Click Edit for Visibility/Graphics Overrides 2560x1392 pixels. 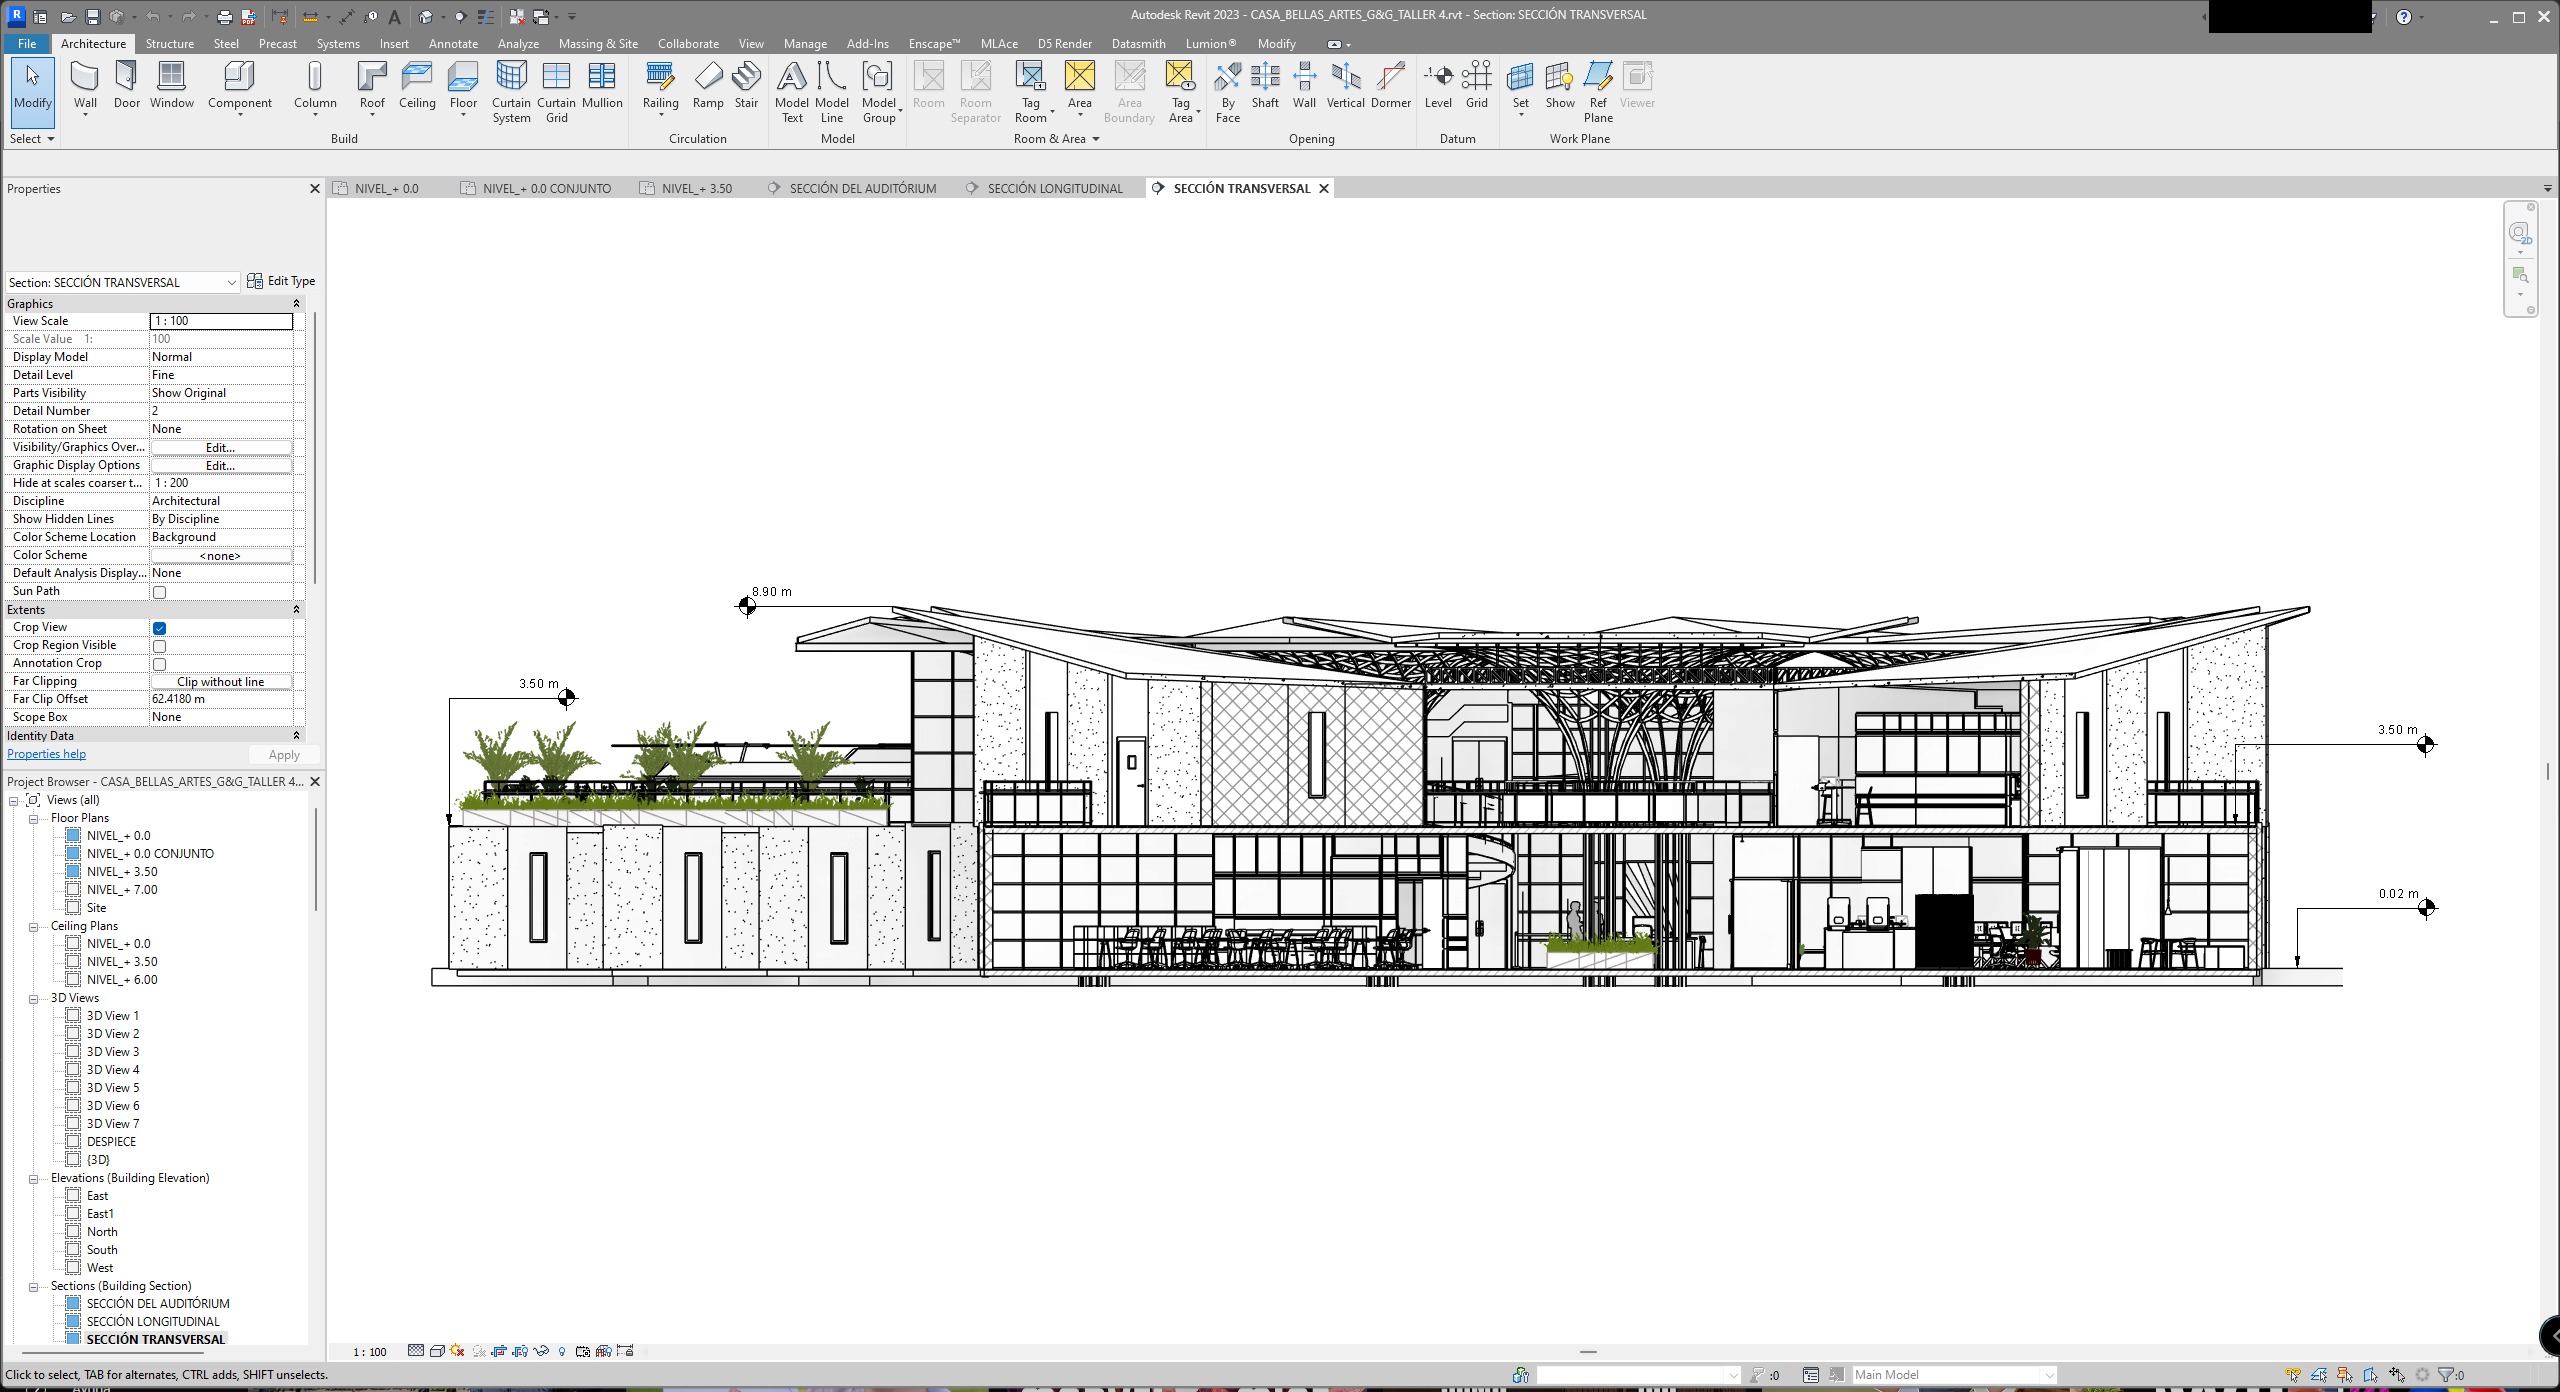coord(220,447)
